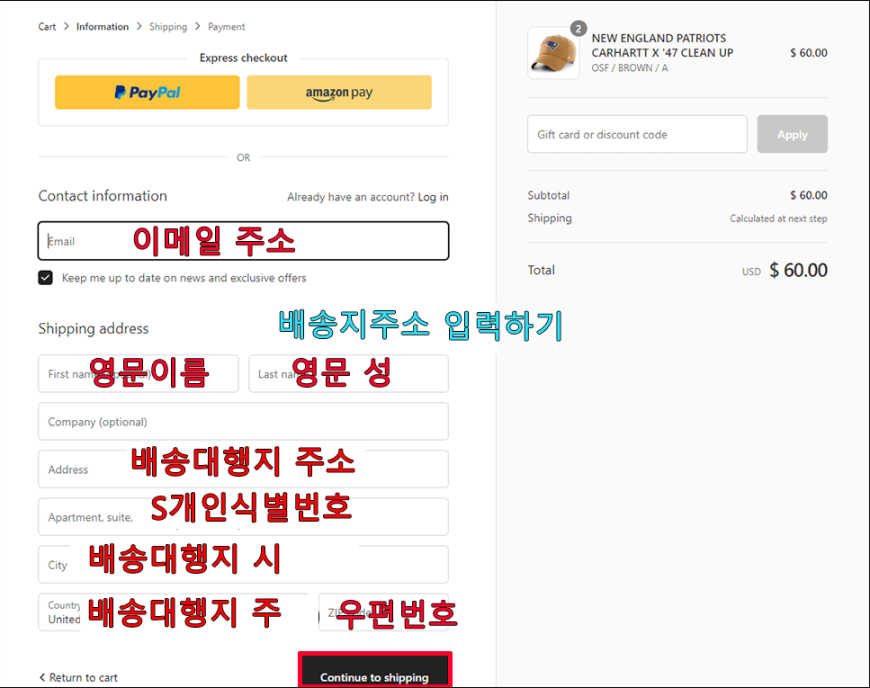Click the Last name field
The height and width of the screenshot is (688, 870).
click(x=348, y=373)
